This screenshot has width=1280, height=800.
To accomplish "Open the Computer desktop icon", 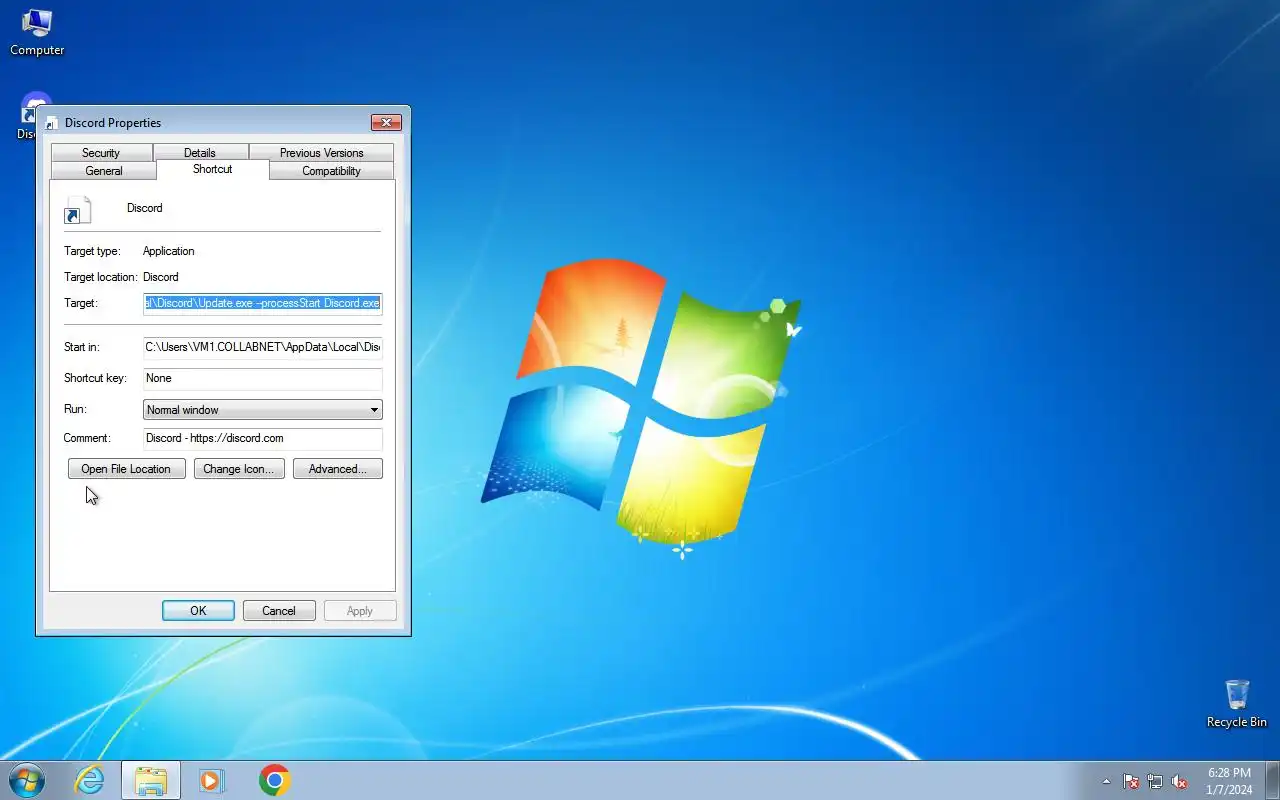I will [37, 32].
